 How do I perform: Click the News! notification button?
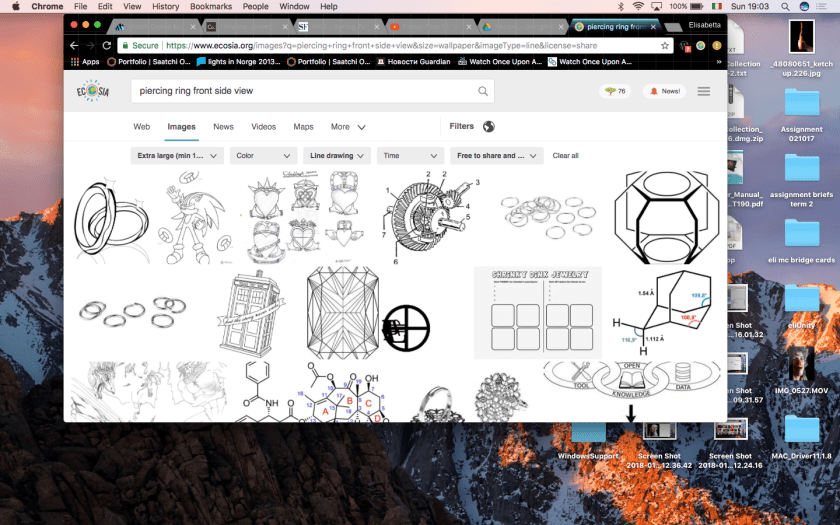pos(665,91)
